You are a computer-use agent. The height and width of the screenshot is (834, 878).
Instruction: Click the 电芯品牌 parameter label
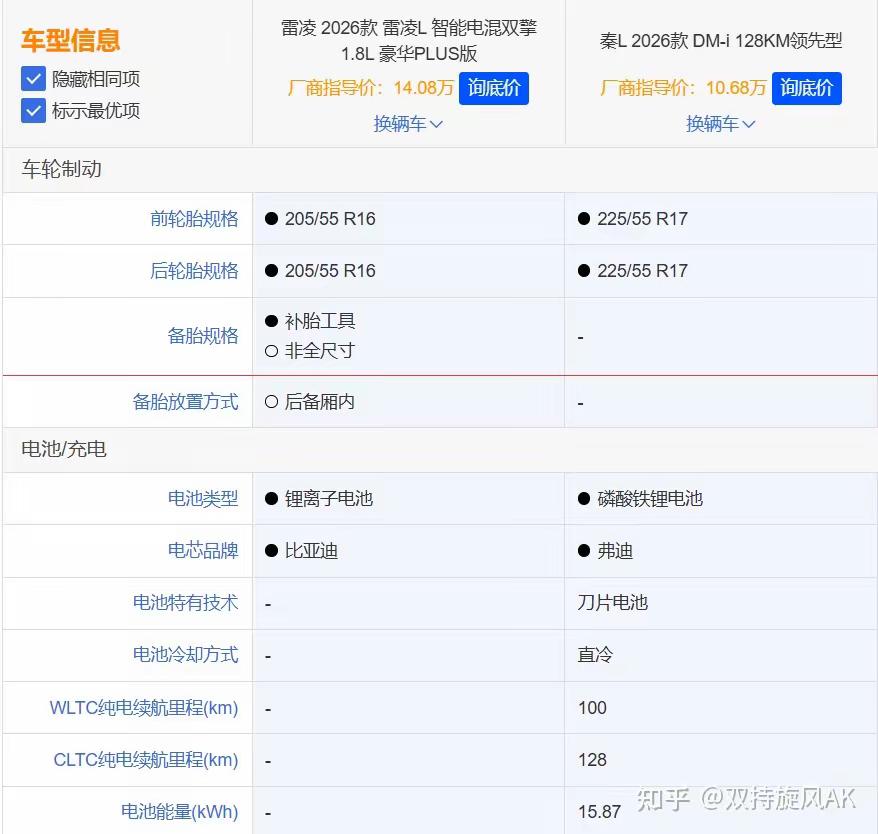[x=203, y=550]
